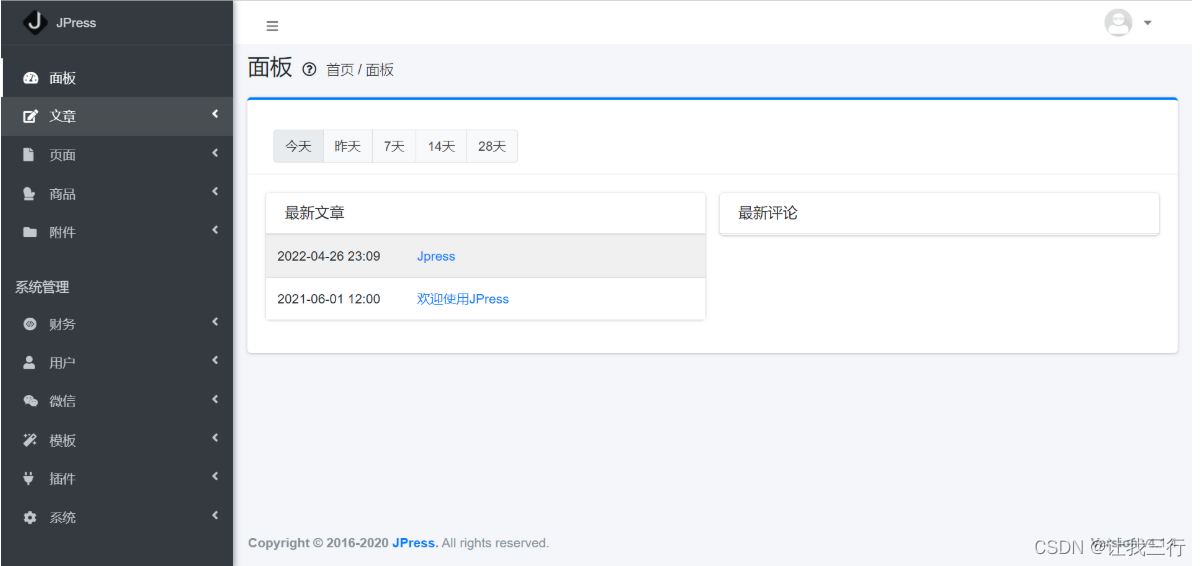1201x566 pixels.
Task: Click the 商品 icon in sidebar
Action: (x=29, y=194)
